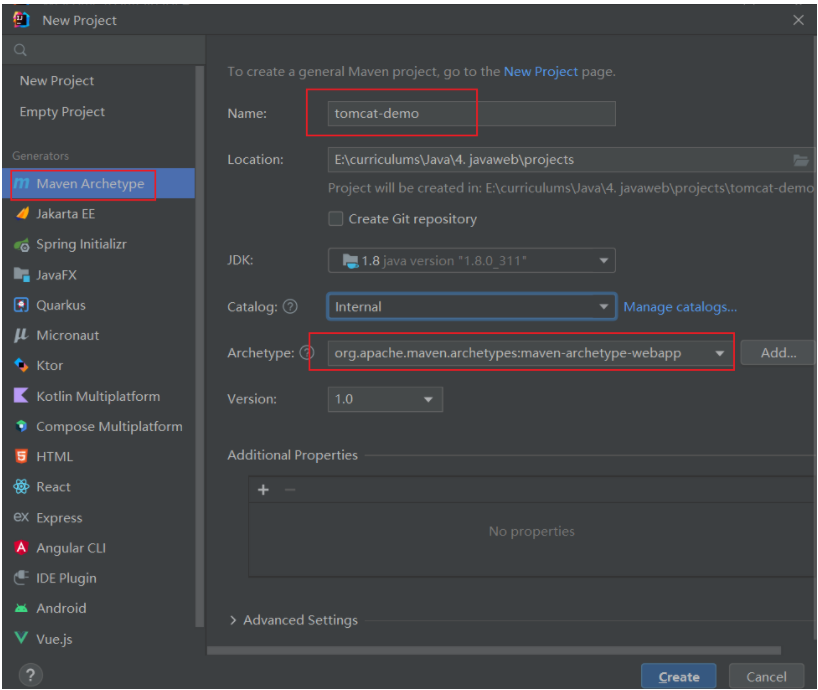
Task: Click the IDE Plugin plug icon
Action: (x=21, y=578)
